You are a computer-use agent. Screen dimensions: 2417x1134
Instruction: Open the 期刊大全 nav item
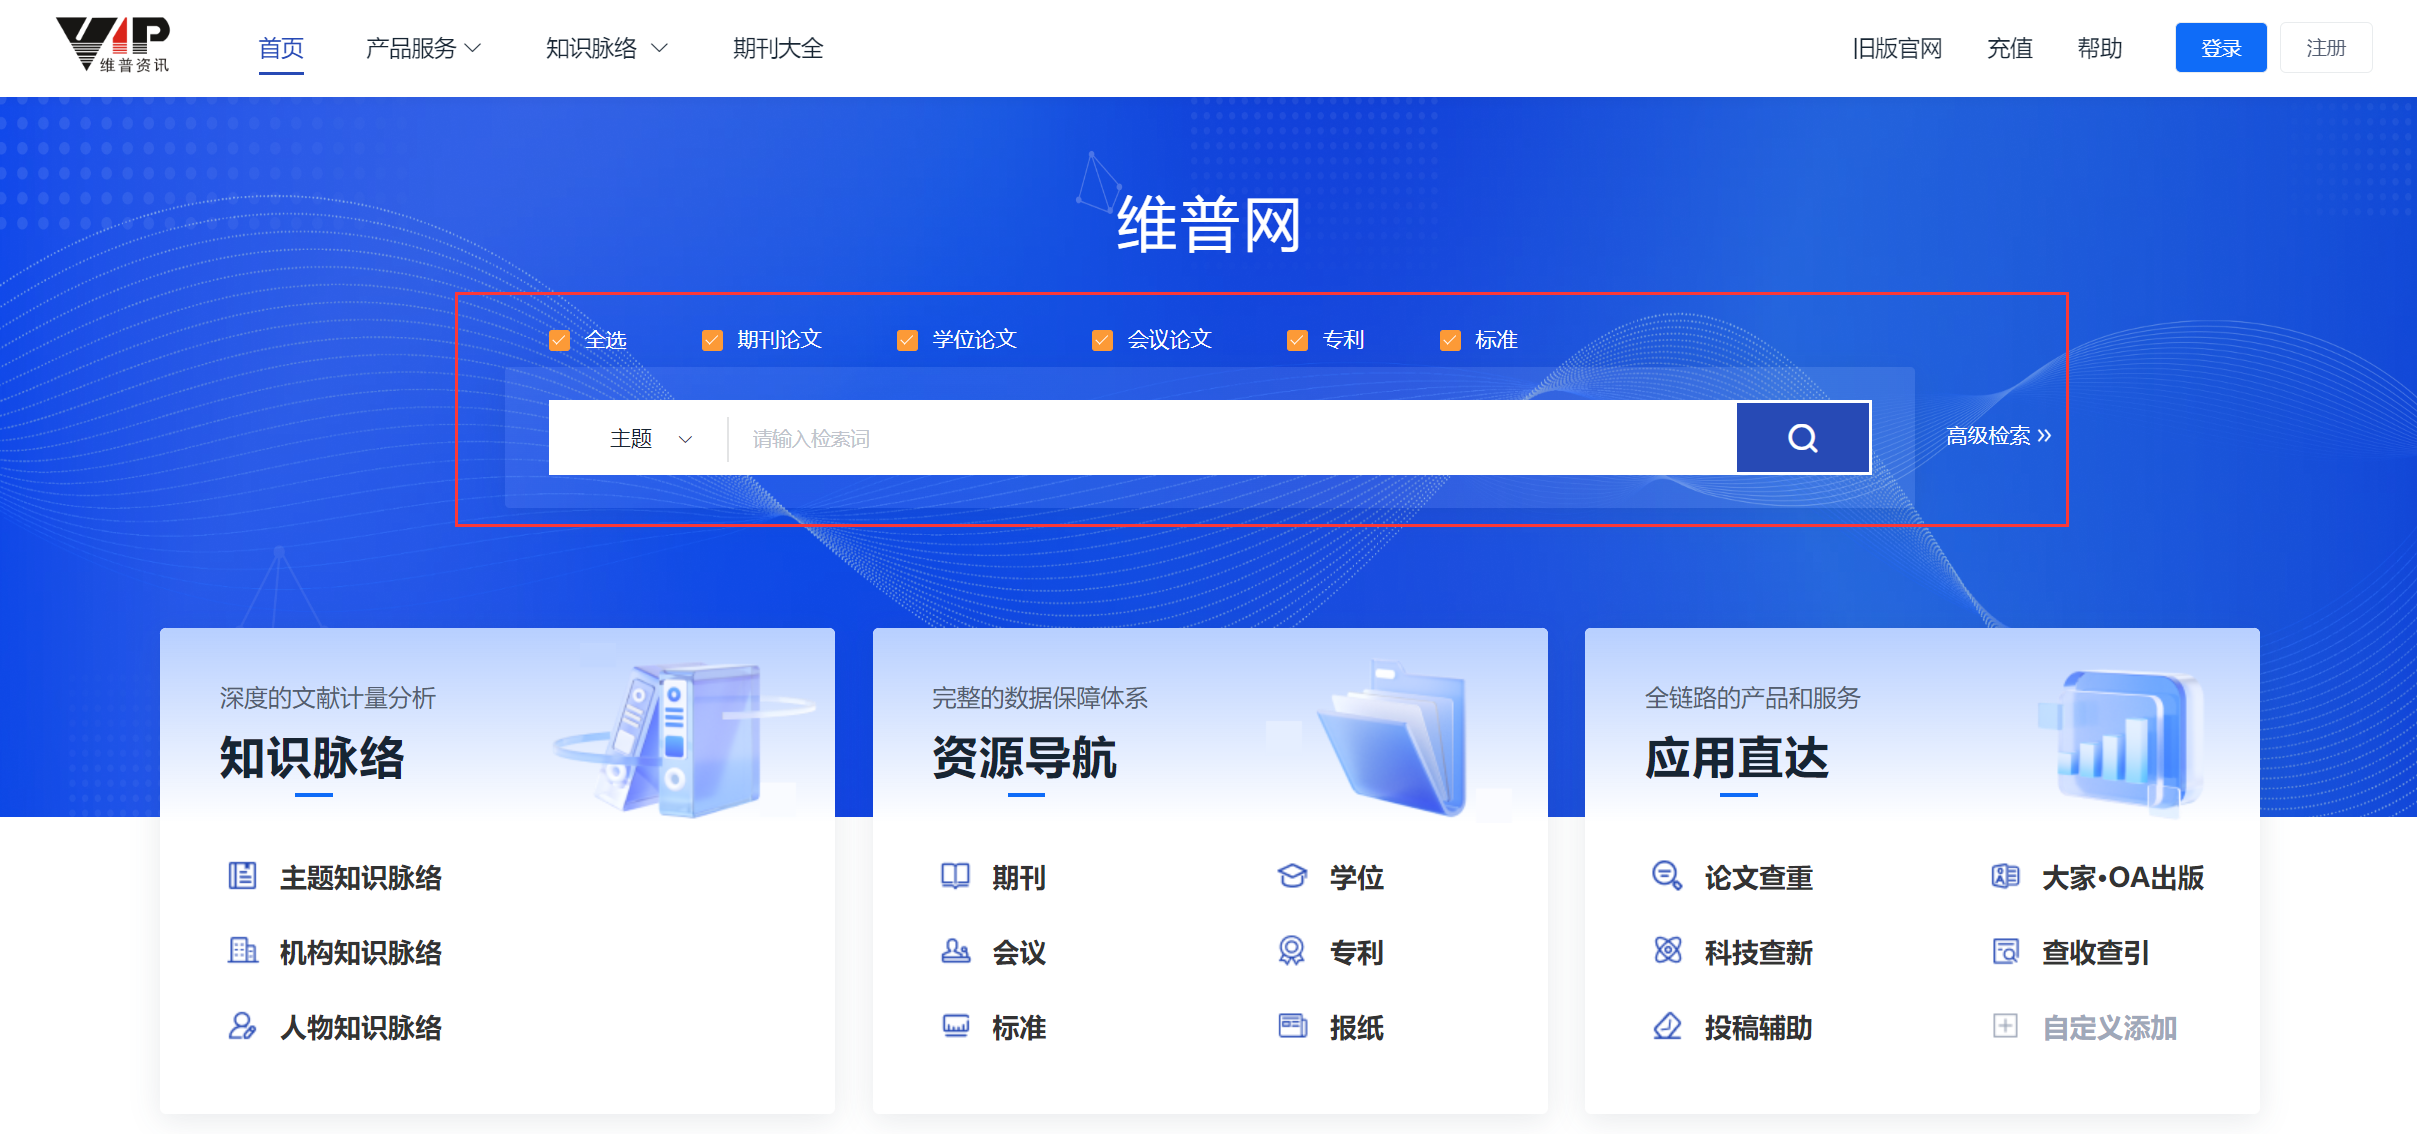tap(778, 48)
